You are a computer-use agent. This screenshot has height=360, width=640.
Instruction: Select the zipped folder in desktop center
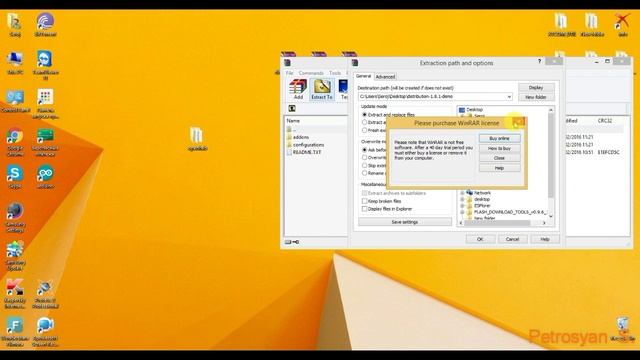coord(197,139)
